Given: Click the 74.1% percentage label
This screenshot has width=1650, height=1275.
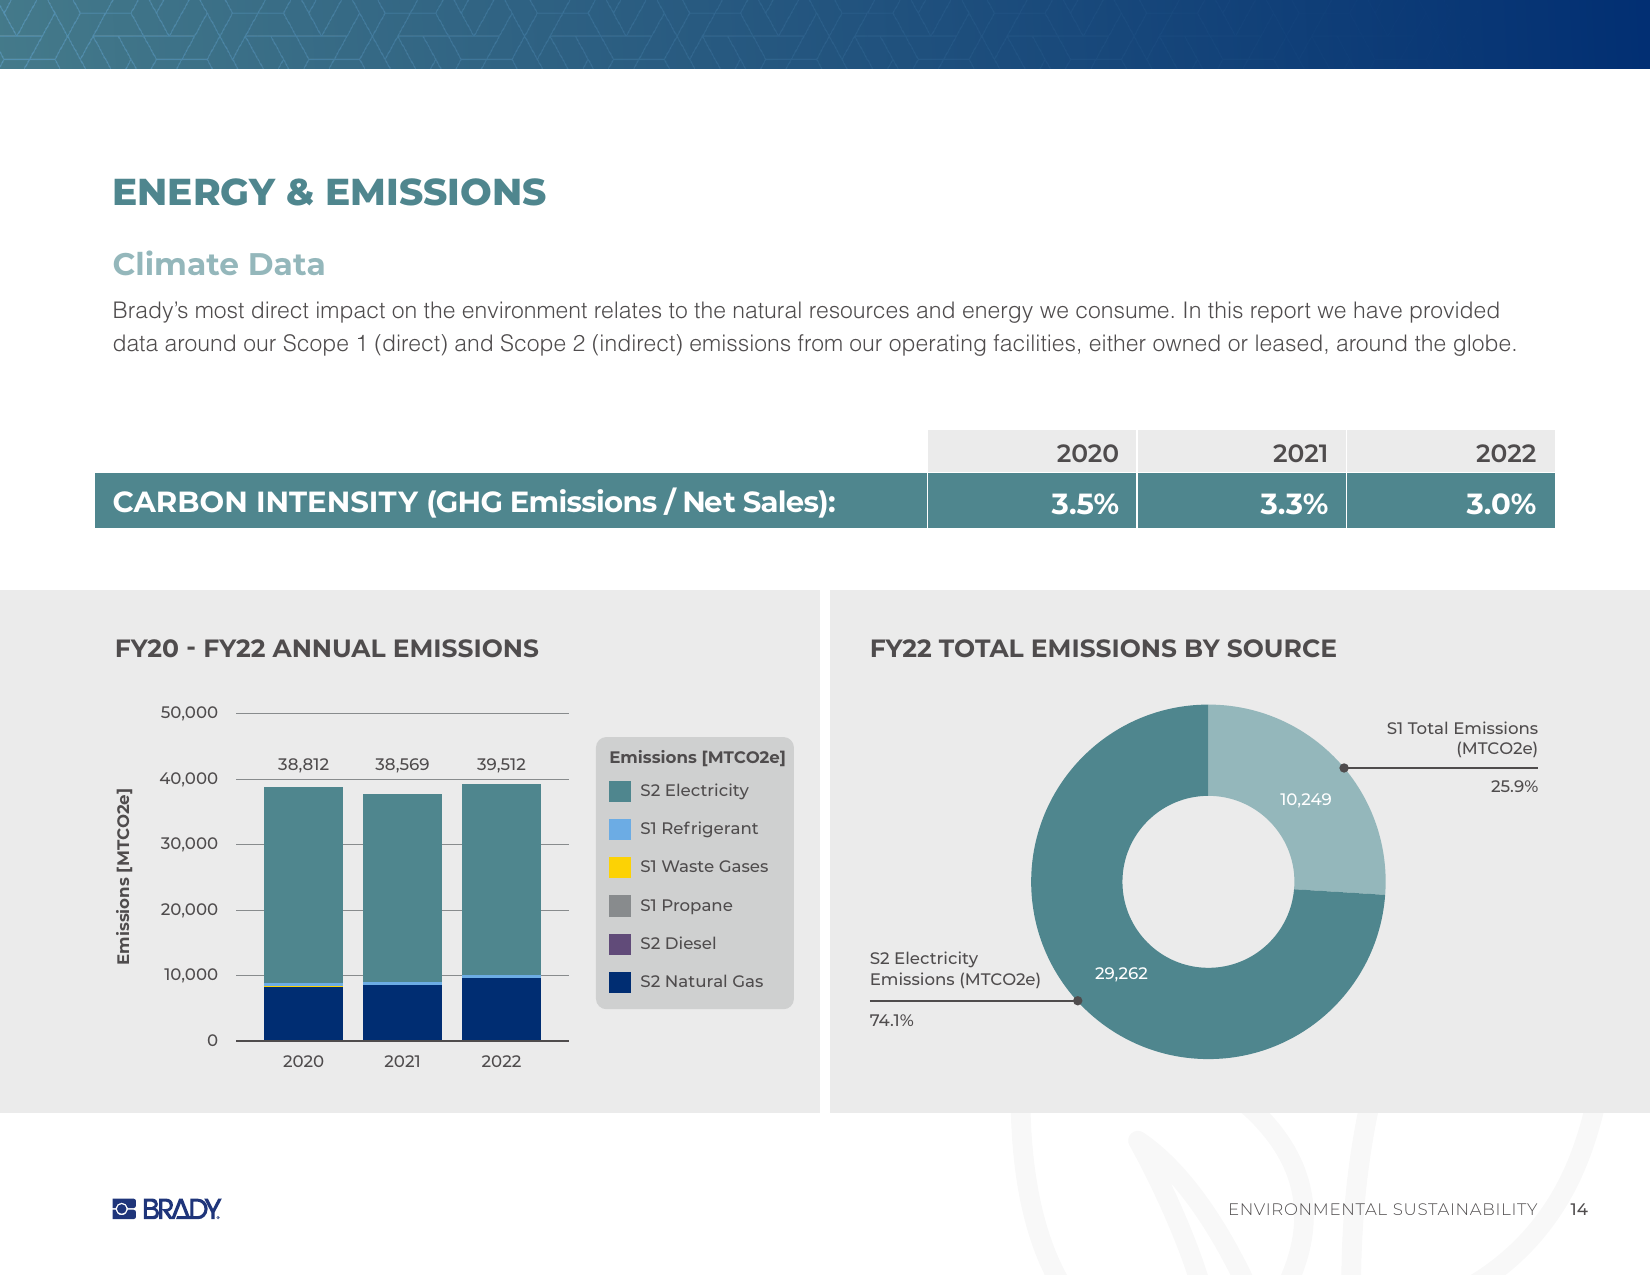Looking at the screenshot, I should click(892, 1021).
